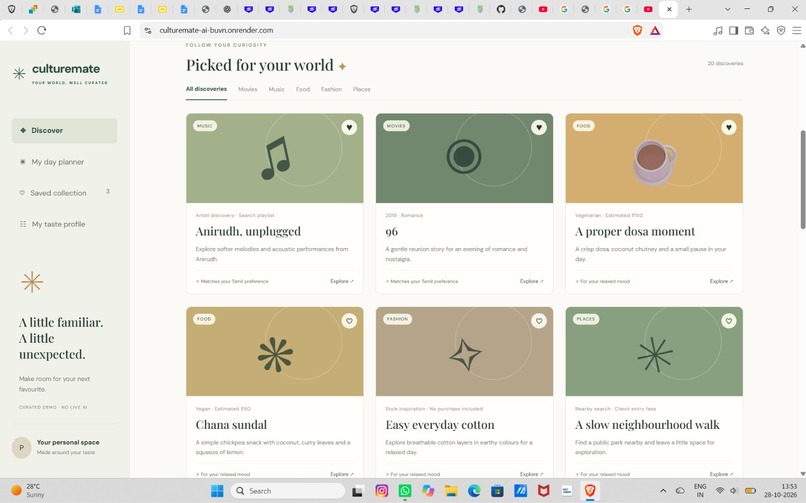The image size is (806, 503).
Task: Click the Anirudh, unplugged title
Action: pos(248,232)
